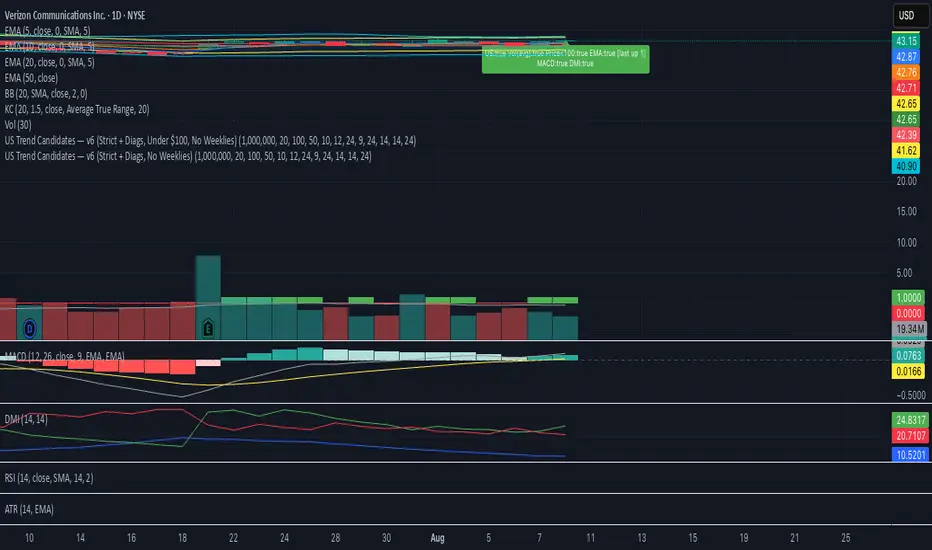Click the 19.34M volume label

coord(910,329)
